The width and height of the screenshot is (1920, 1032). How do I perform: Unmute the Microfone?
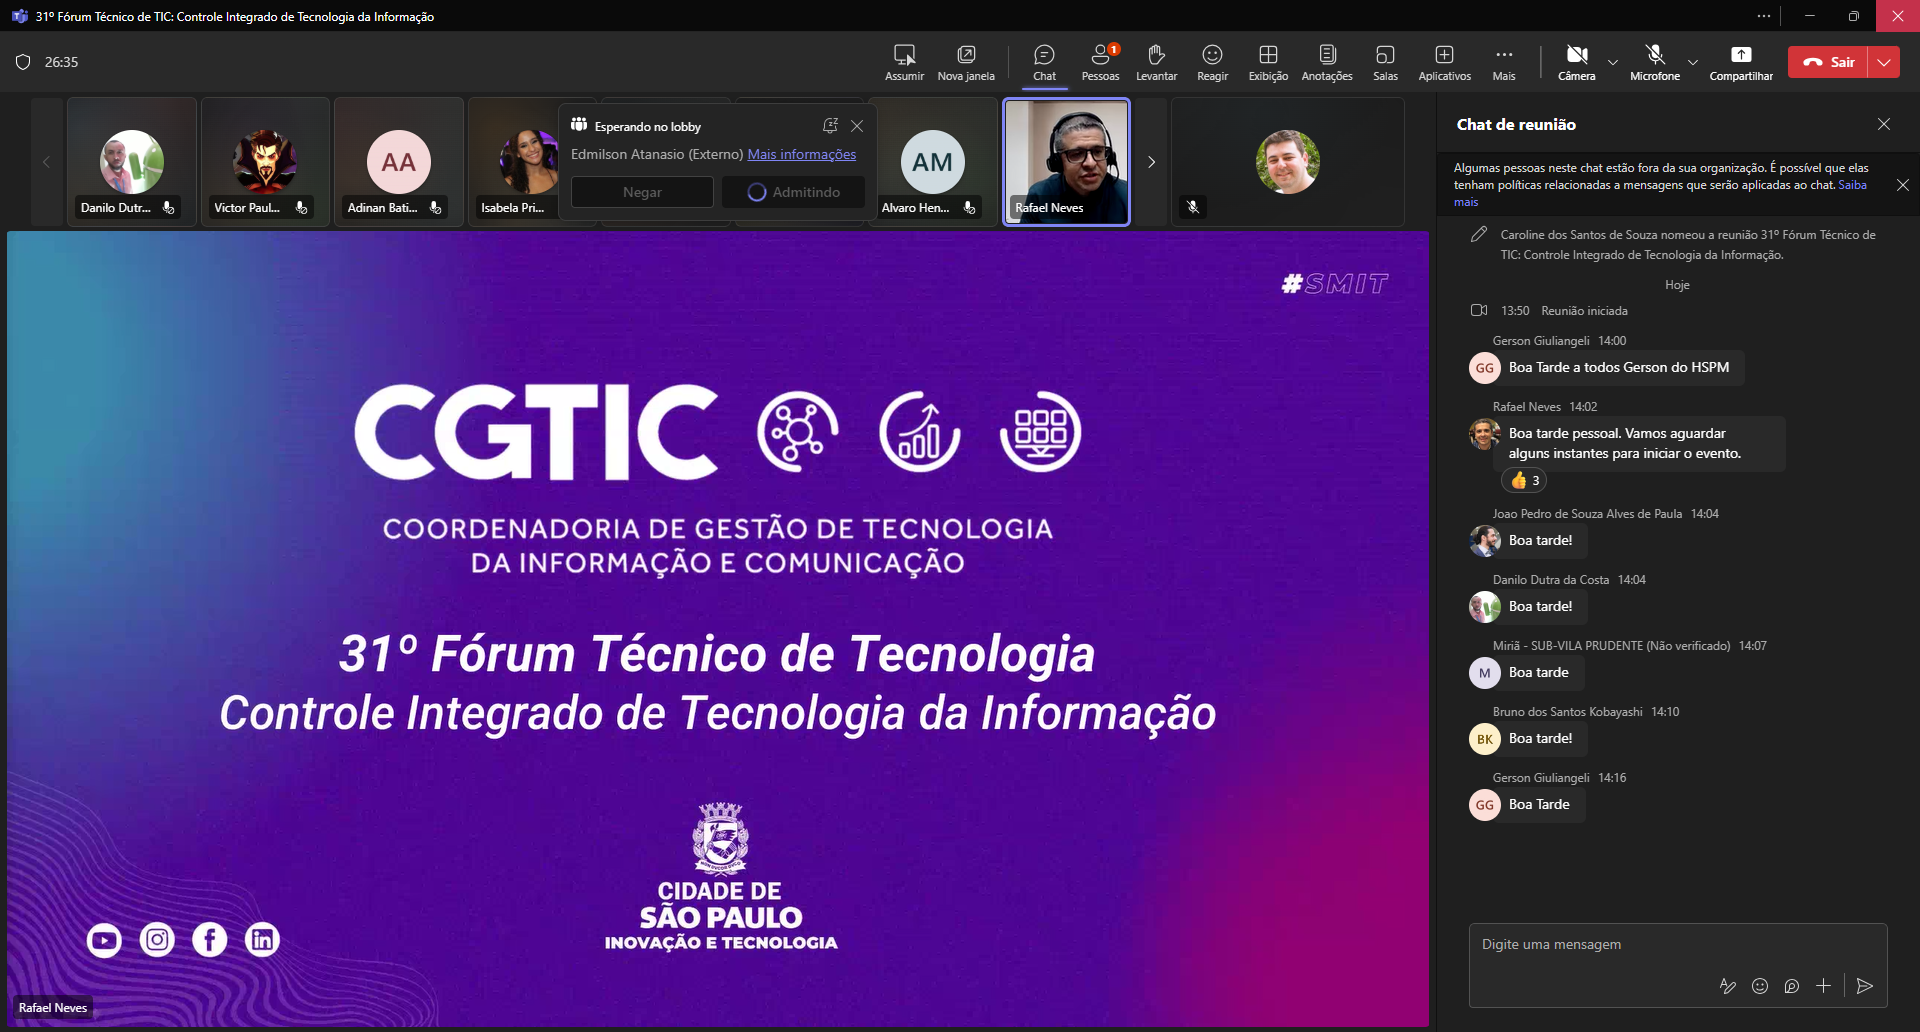point(1655,62)
